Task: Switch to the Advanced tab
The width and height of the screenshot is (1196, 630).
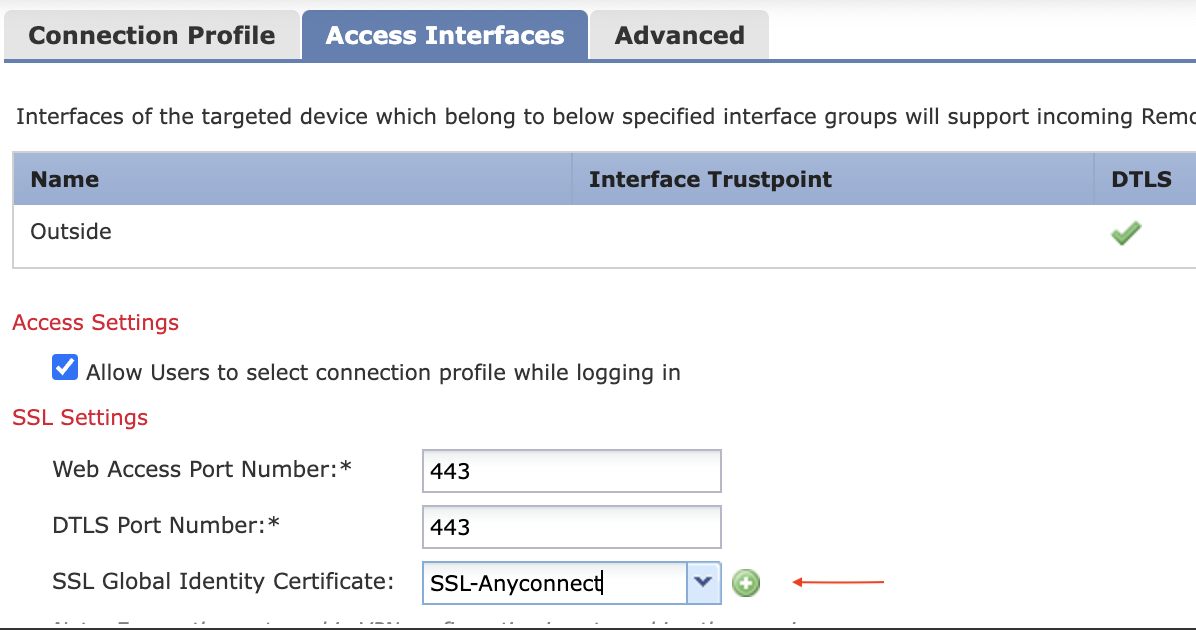Action: point(679,35)
